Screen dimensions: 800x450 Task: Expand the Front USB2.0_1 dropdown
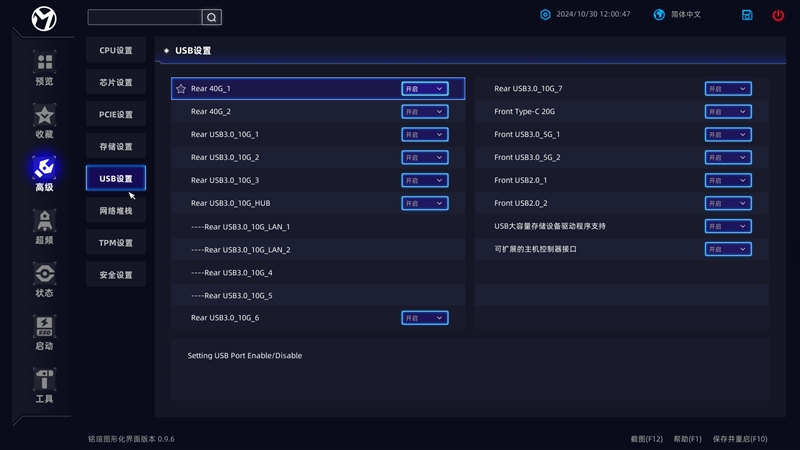tap(728, 180)
